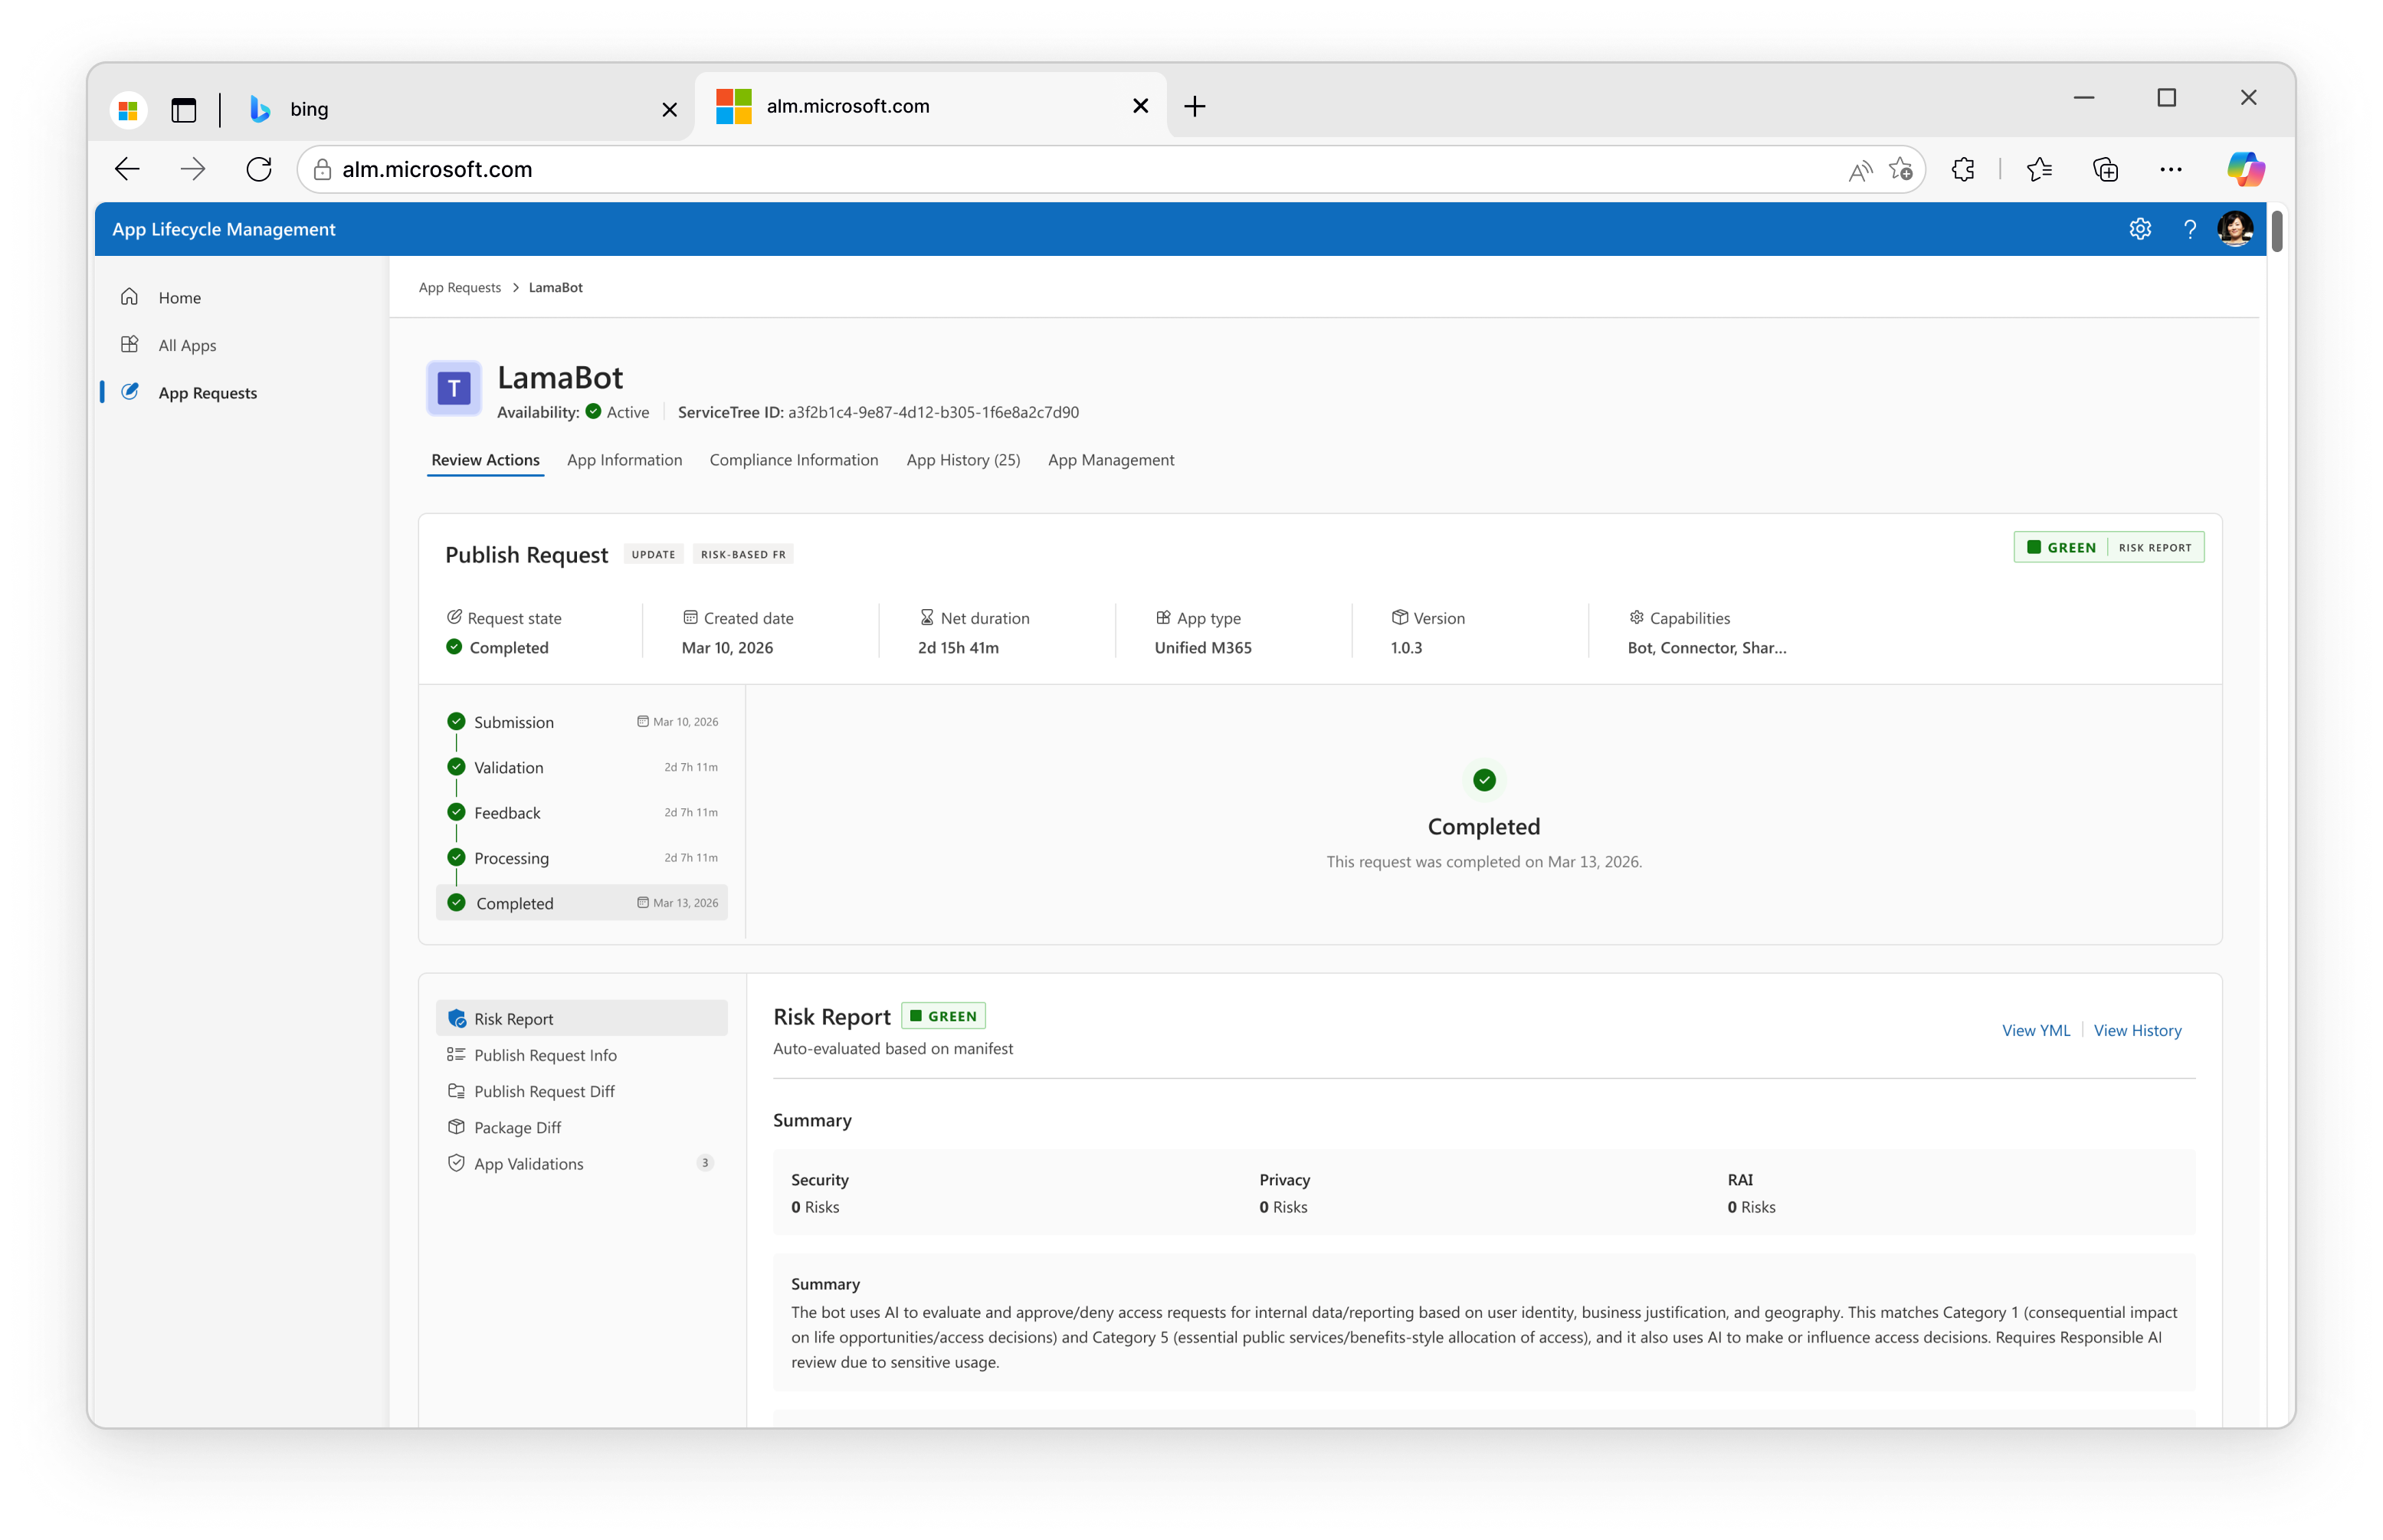The image size is (2383, 1540).
Task: Click the Security 0 Risks summary
Action: pos(820,1193)
